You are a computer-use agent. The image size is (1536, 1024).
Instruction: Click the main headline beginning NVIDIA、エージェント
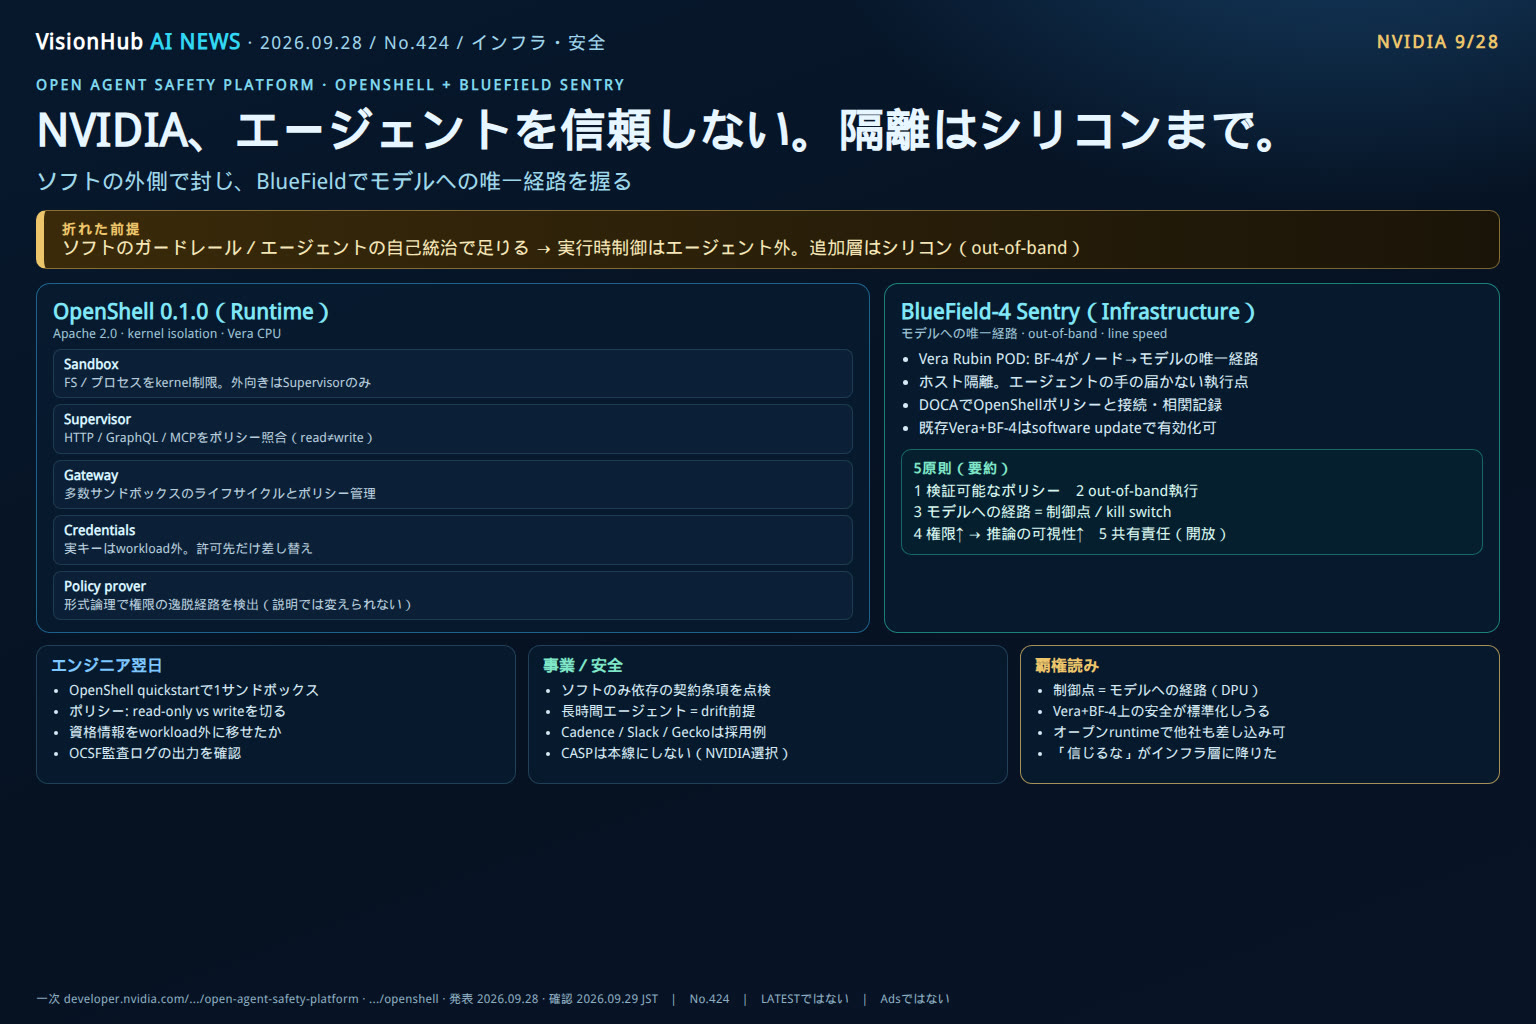(x=657, y=130)
